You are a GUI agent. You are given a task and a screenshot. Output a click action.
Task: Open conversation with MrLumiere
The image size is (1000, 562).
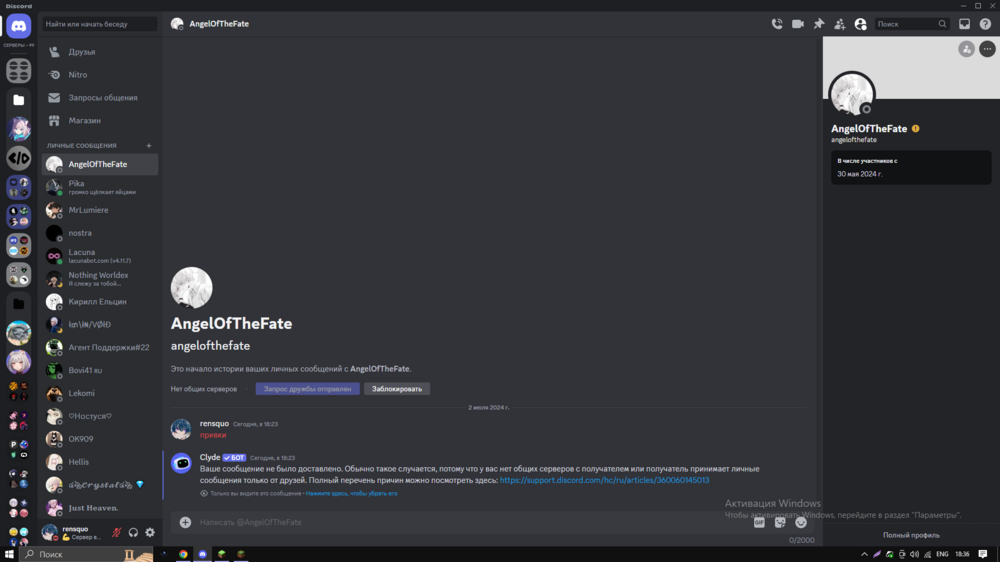point(99,210)
